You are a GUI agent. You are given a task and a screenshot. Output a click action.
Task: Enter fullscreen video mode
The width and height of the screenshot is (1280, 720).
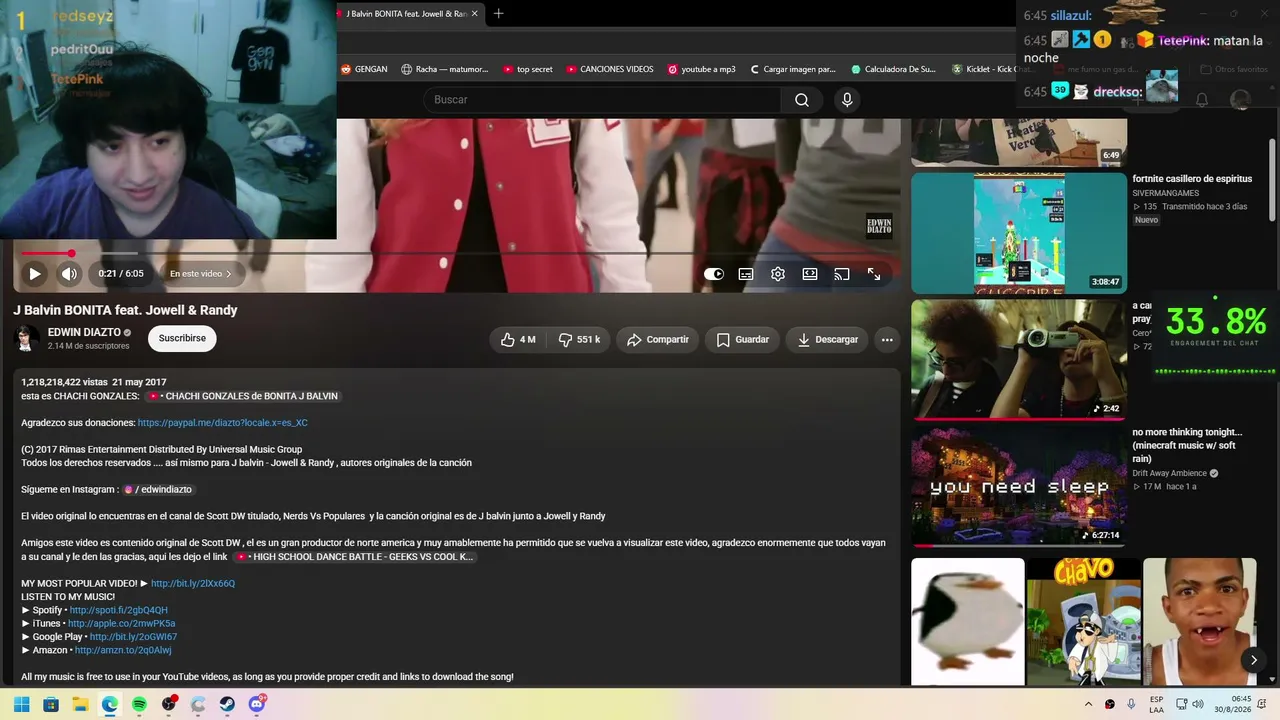click(x=874, y=274)
